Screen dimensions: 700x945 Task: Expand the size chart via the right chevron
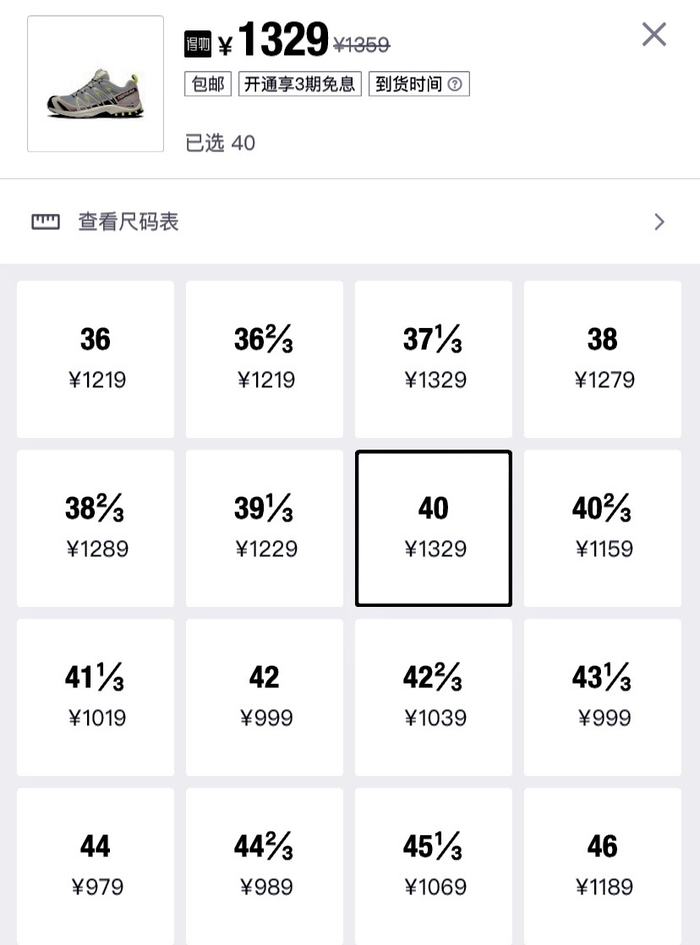[658, 221]
